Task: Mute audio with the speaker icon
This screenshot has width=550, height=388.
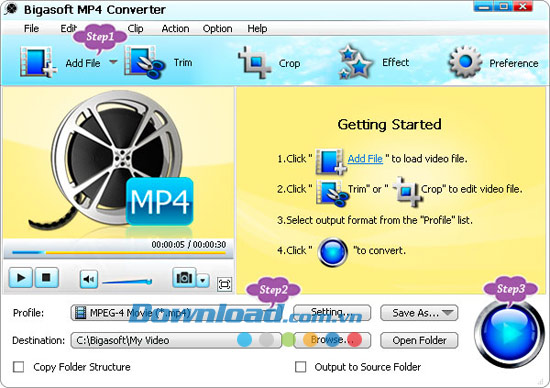Action: [89, 279]
